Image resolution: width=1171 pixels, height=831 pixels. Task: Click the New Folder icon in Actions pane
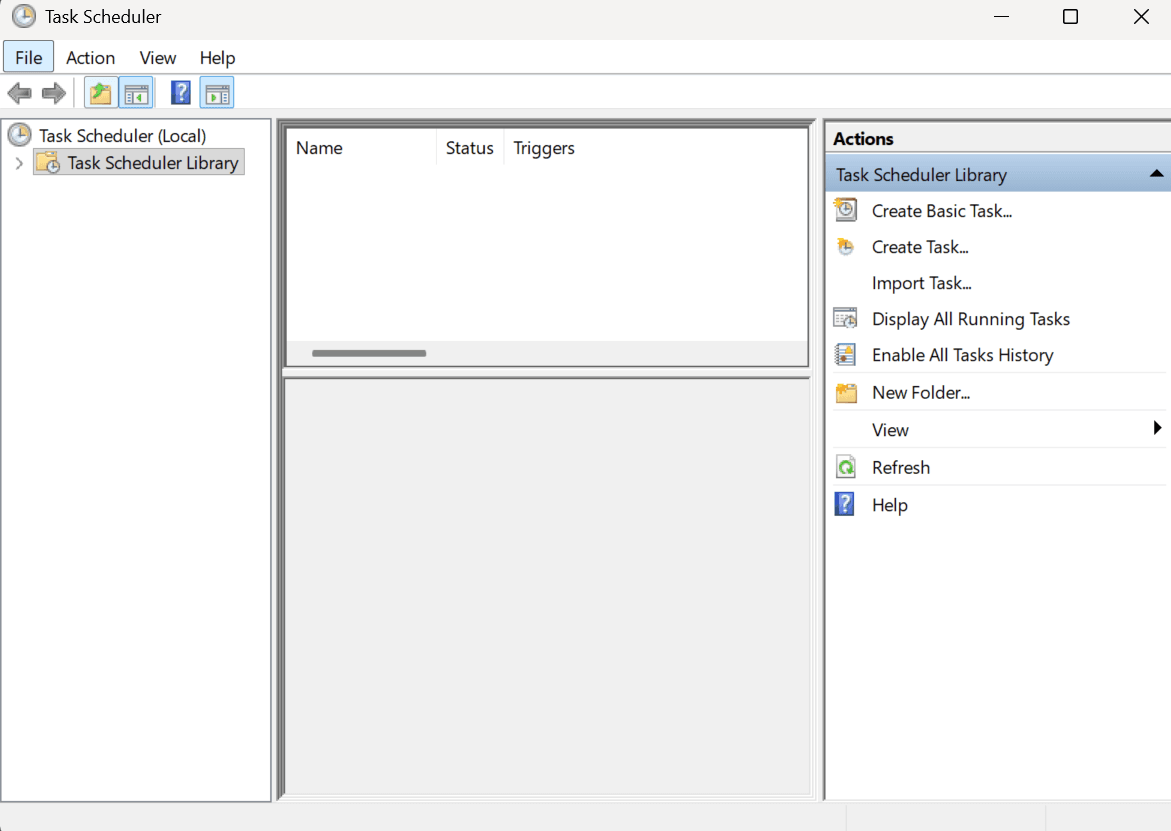pos(845,392)
